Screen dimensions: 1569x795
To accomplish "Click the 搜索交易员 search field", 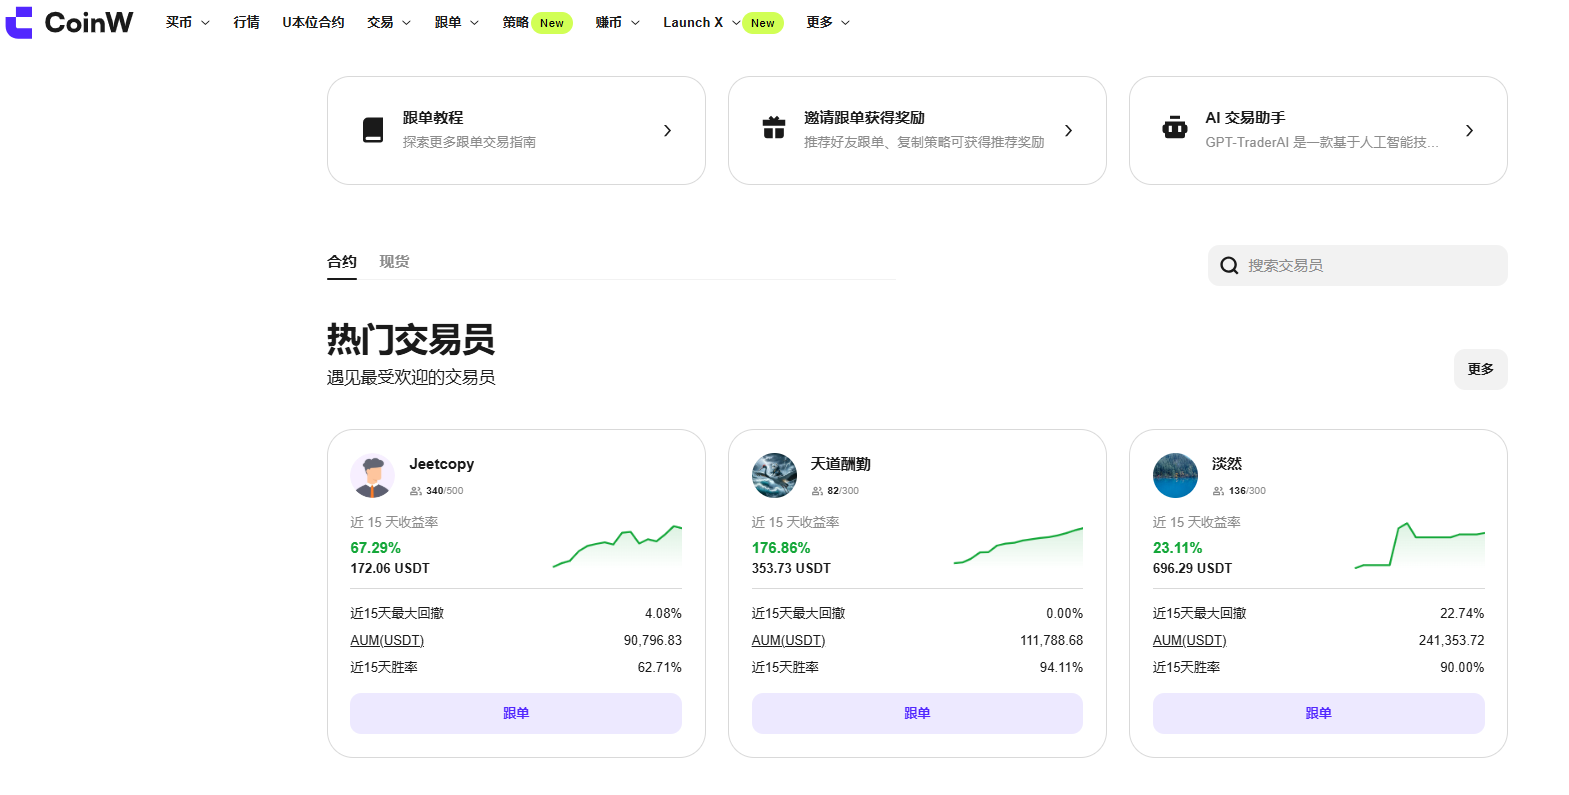I will 1370,266.
